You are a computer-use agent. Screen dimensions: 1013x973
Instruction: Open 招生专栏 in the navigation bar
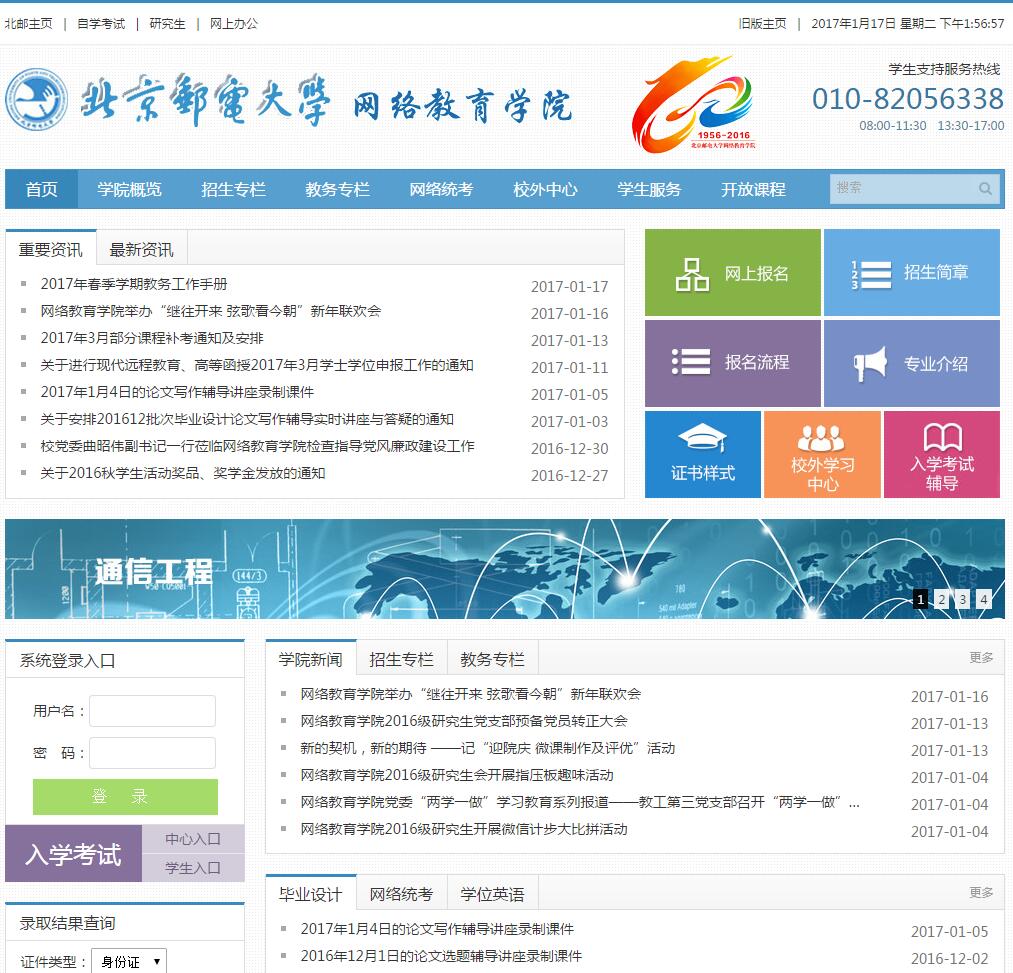pyautogui.click(x=233, y=189)
